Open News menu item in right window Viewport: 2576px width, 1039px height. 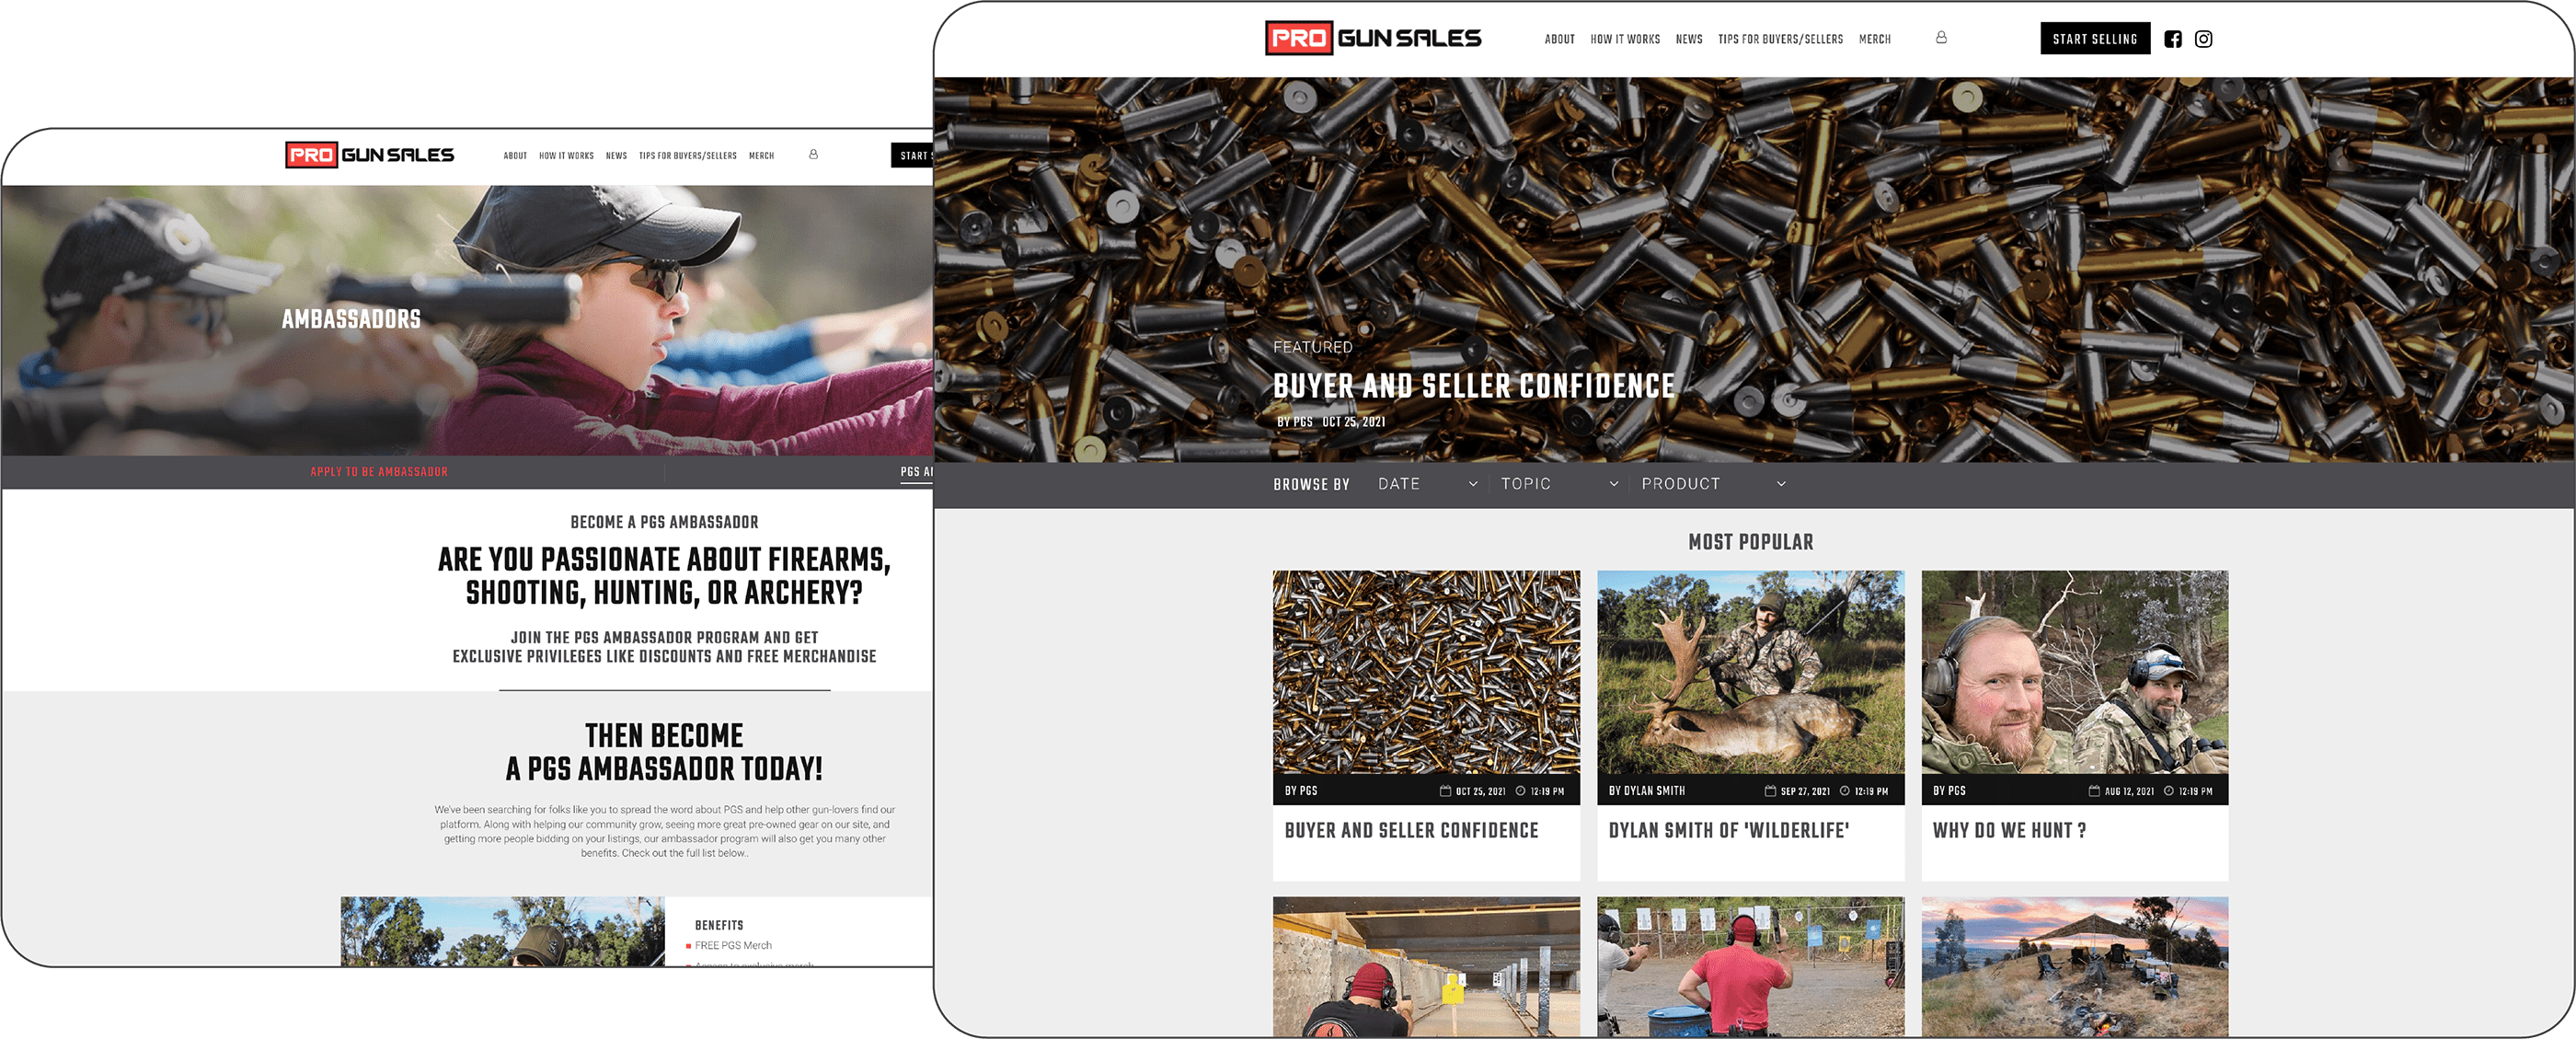pyautogui.click(x=1689, y=40)
